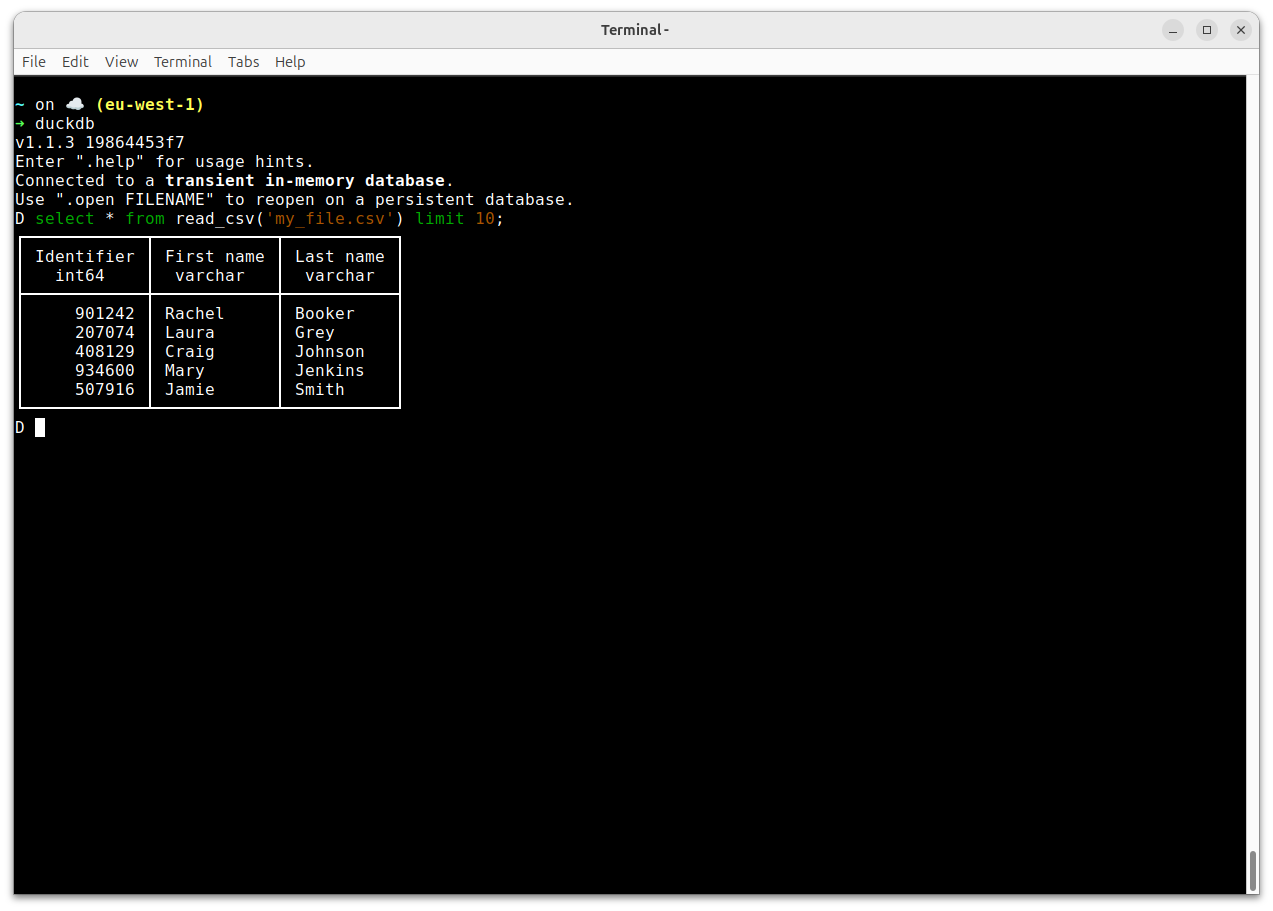Click the Identifier column header

[x=85, y=256]
